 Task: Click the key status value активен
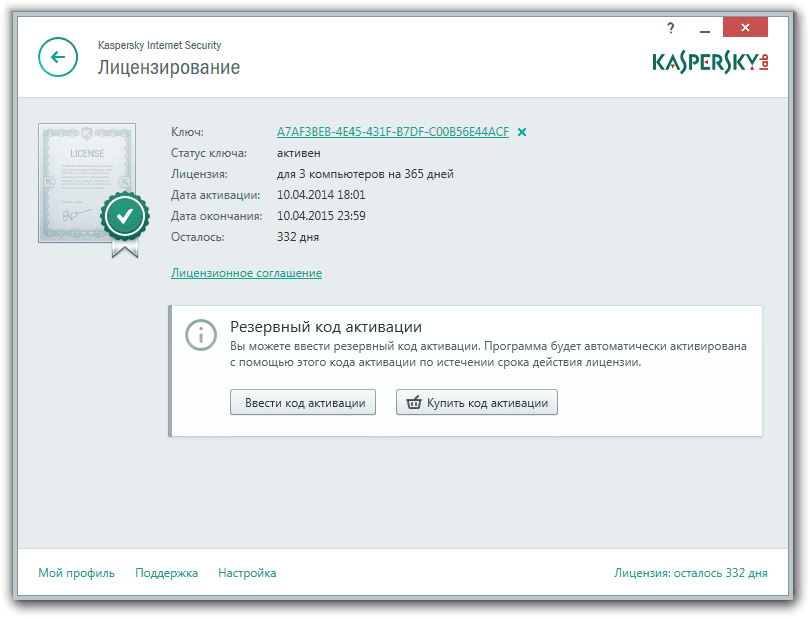click(x=299, y=153)
